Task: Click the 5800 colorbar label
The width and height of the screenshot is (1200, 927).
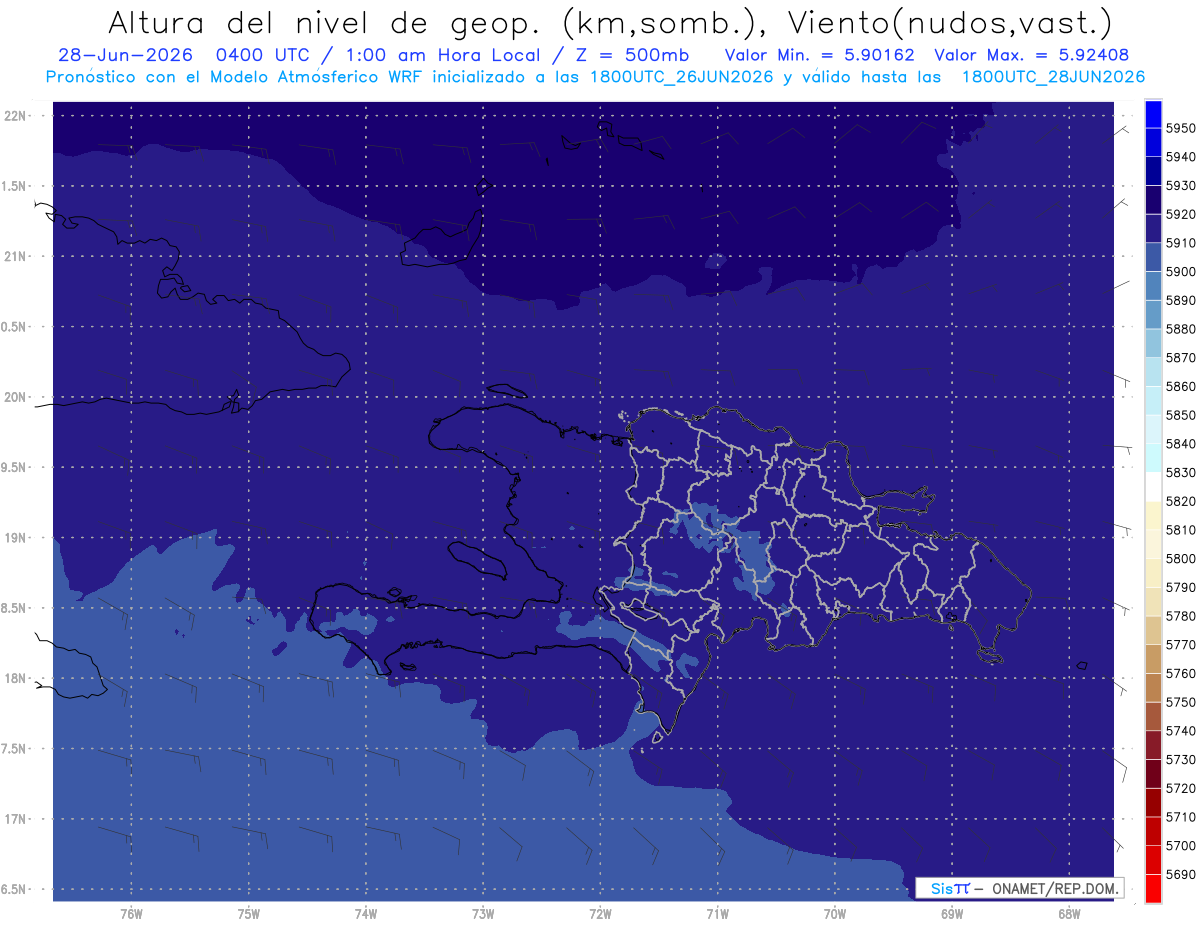Action: click(1180, 558)
